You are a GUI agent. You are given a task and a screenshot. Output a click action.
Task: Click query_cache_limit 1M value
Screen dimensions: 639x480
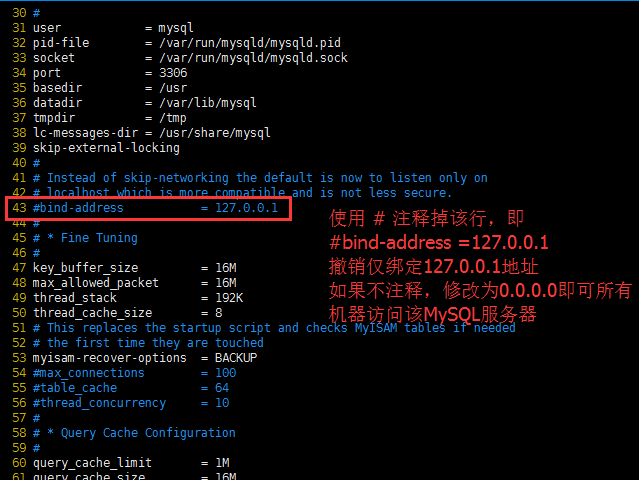[x=222, y=463]
